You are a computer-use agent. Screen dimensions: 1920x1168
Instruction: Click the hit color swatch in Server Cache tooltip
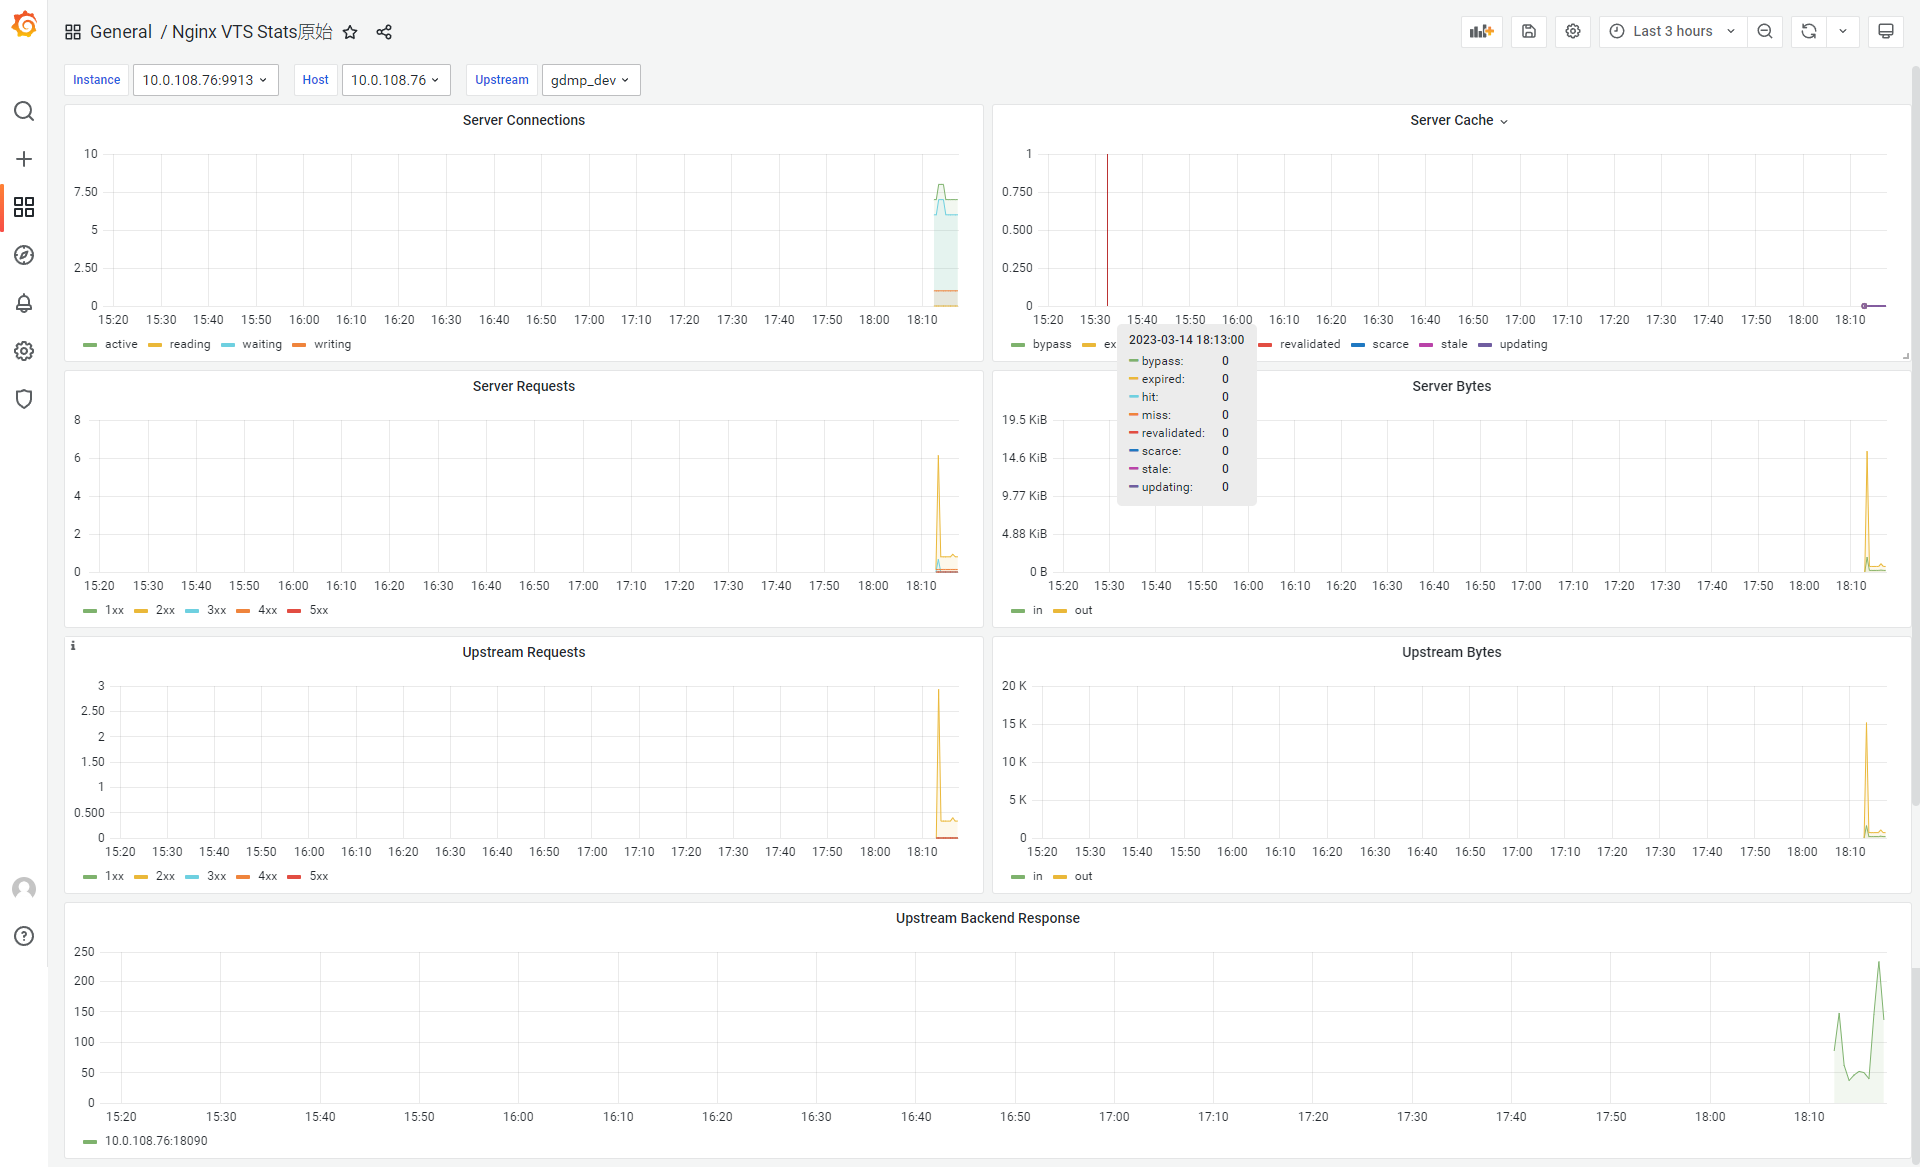click(x=1134, y=397)
